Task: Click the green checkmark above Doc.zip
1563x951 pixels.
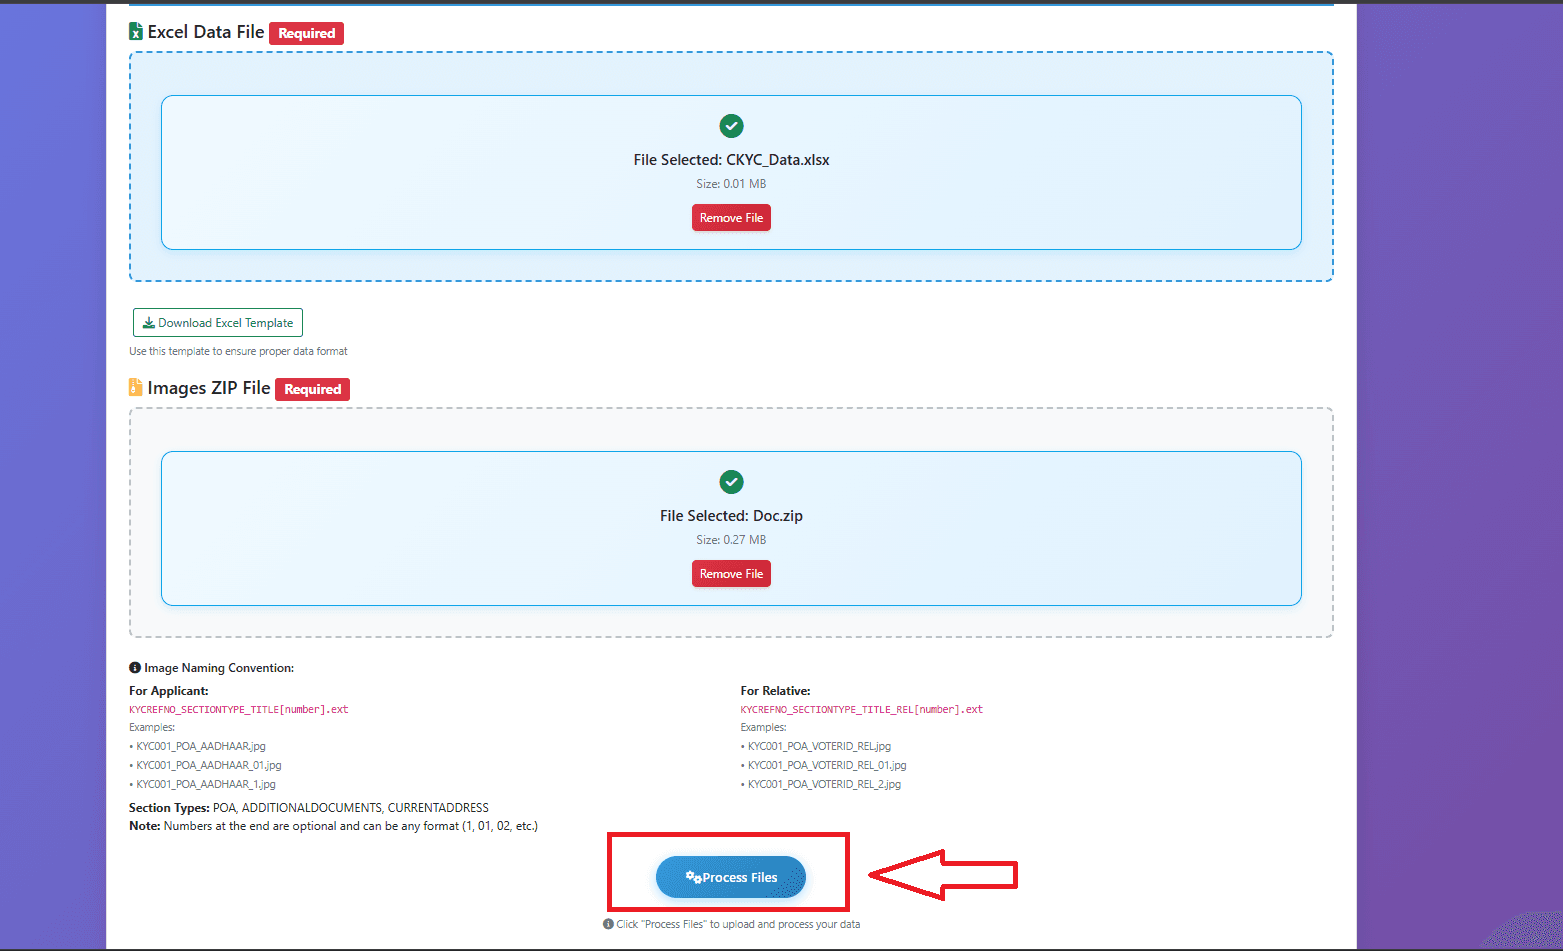Action: (x=731, y=482)
